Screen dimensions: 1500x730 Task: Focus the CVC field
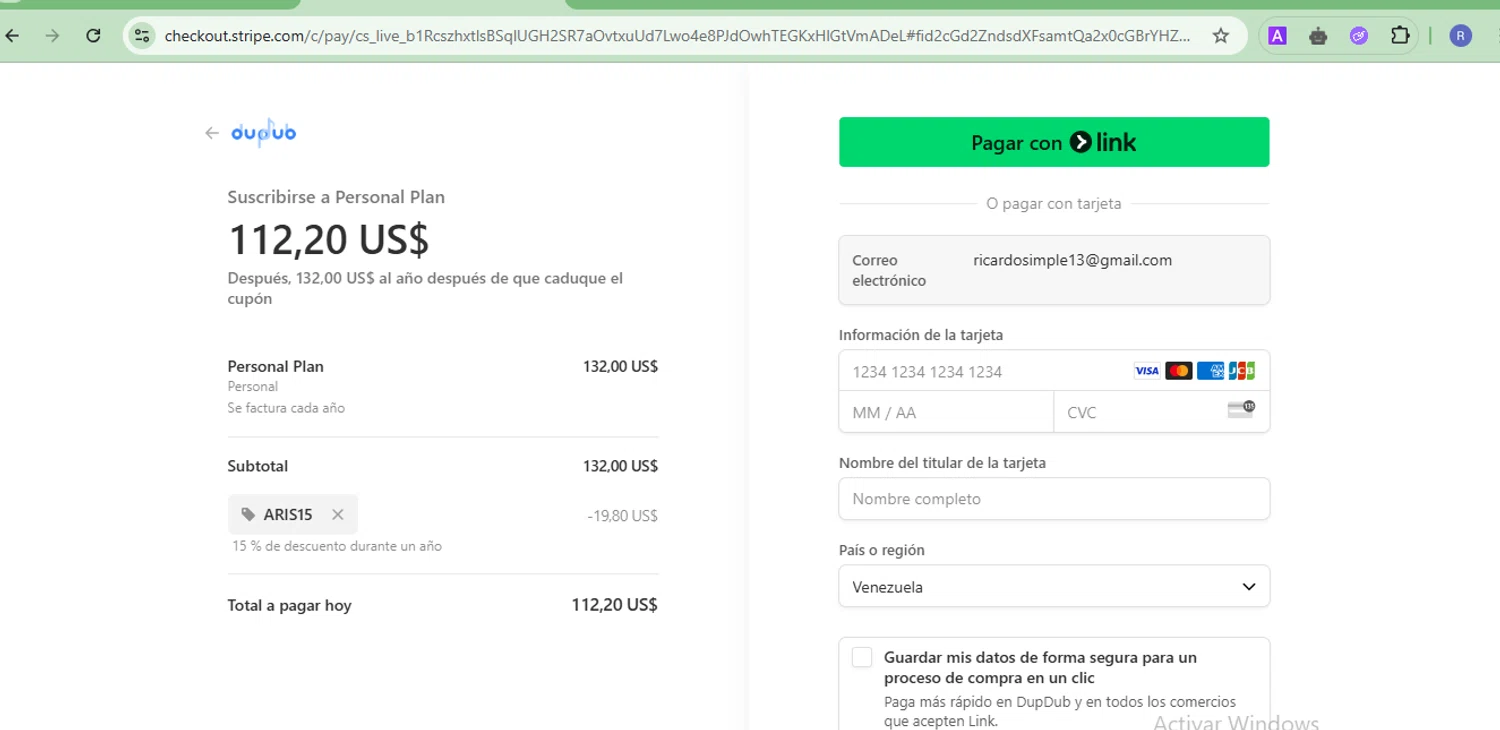pyautogui.click(x=1162, y=412)
